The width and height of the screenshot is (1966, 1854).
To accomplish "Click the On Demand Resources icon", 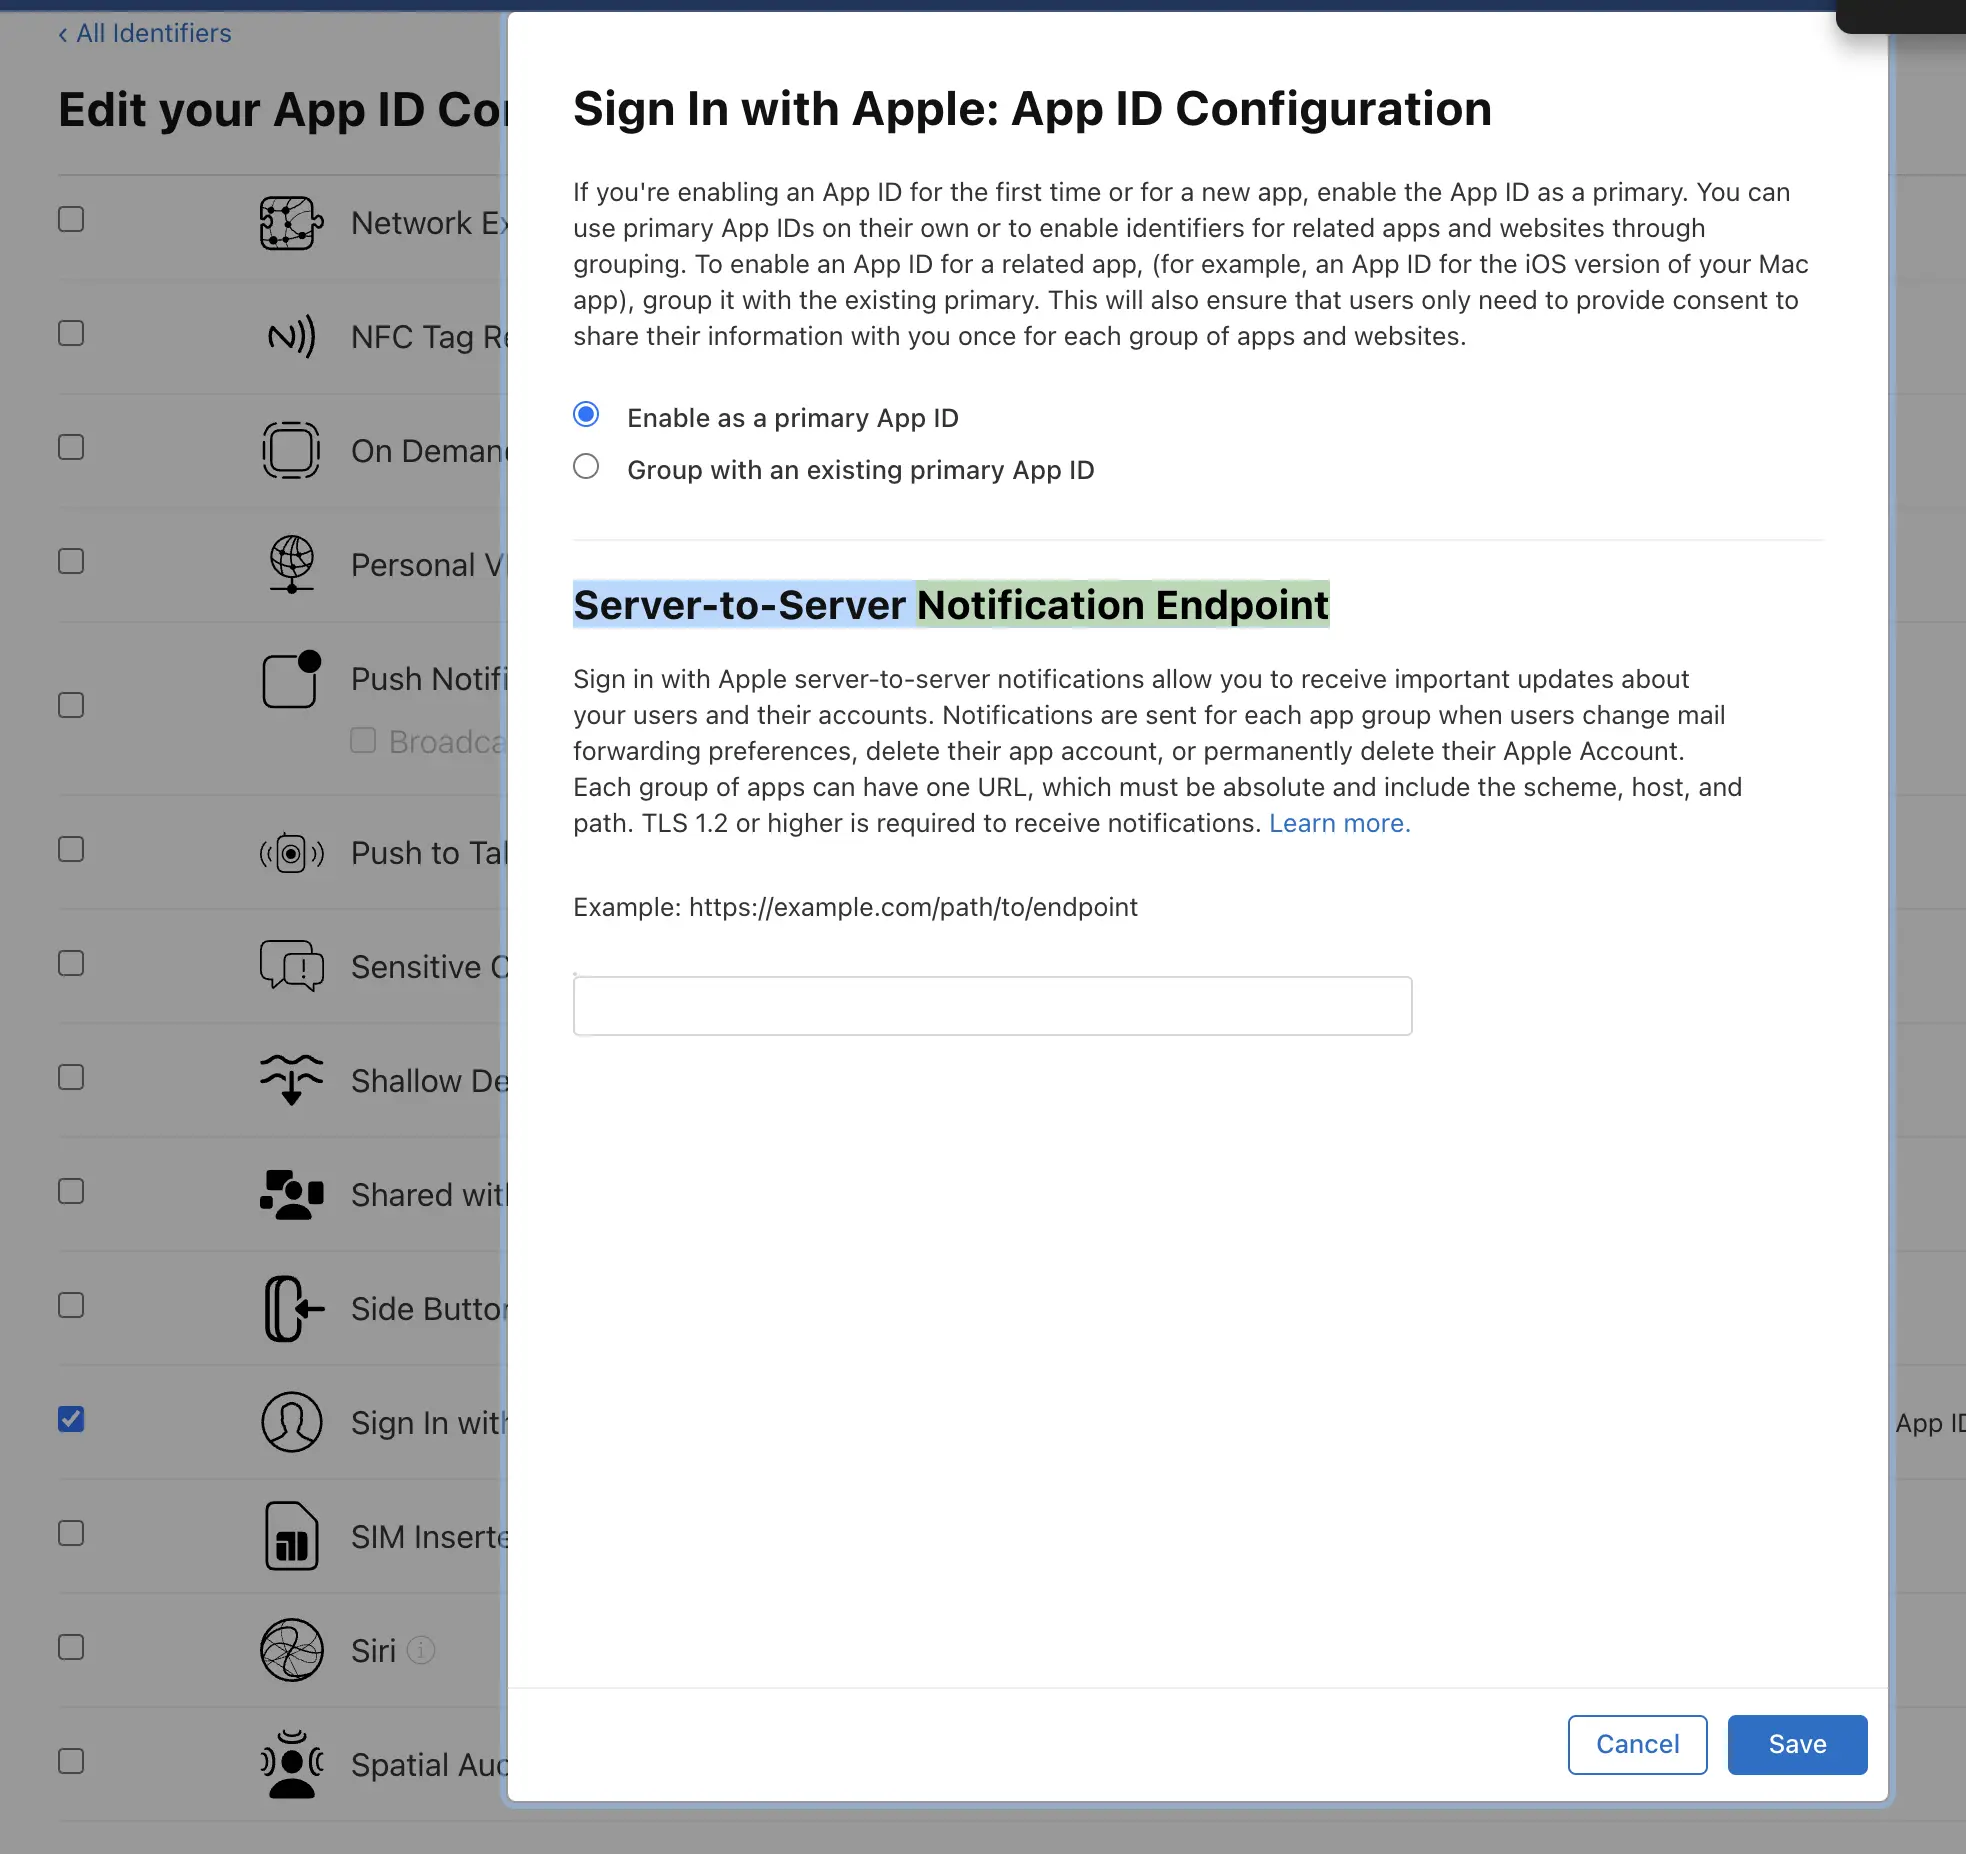I will 291,451.
